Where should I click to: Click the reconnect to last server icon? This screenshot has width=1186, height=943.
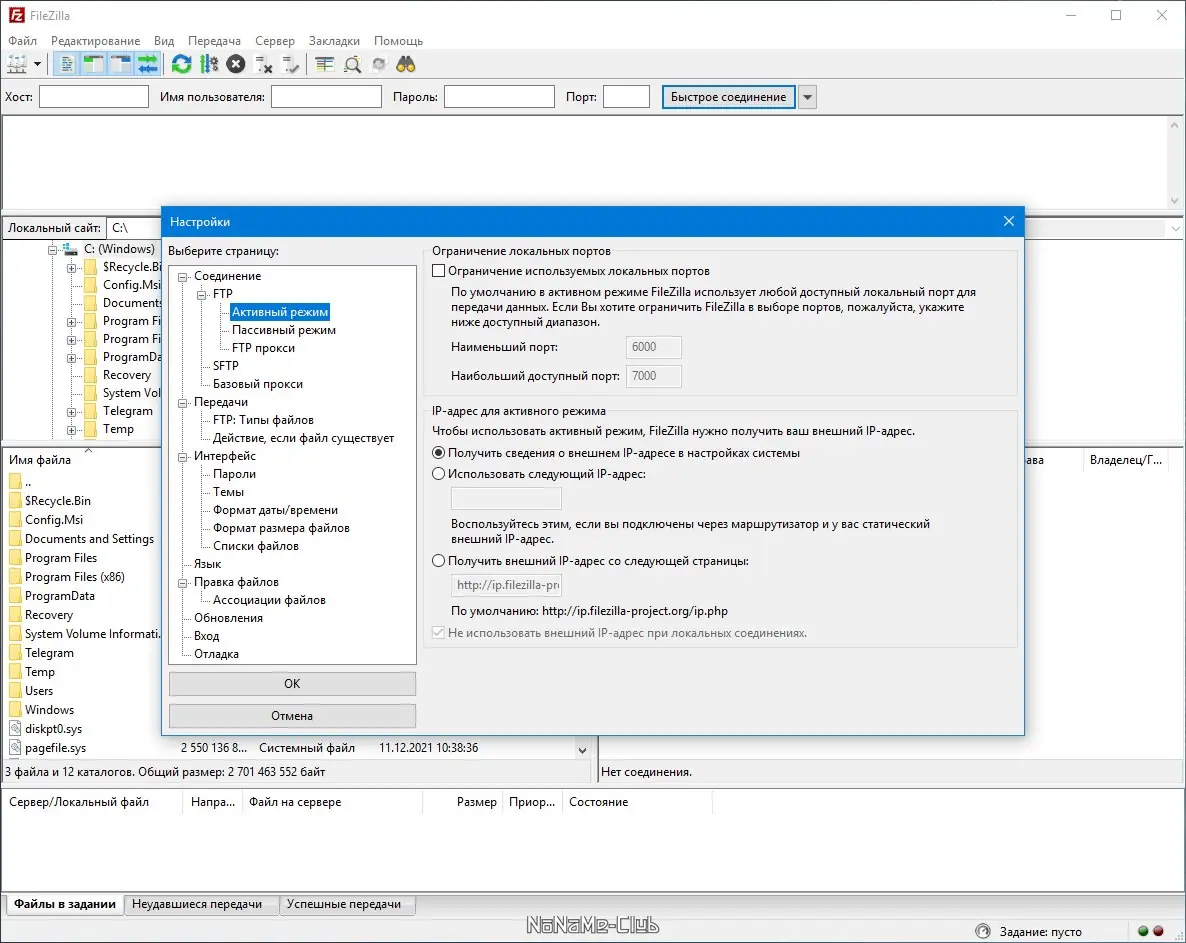pos(290,65)
